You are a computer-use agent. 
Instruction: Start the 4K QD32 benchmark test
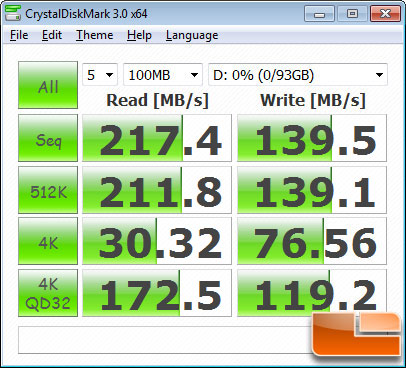click(48, 293)
